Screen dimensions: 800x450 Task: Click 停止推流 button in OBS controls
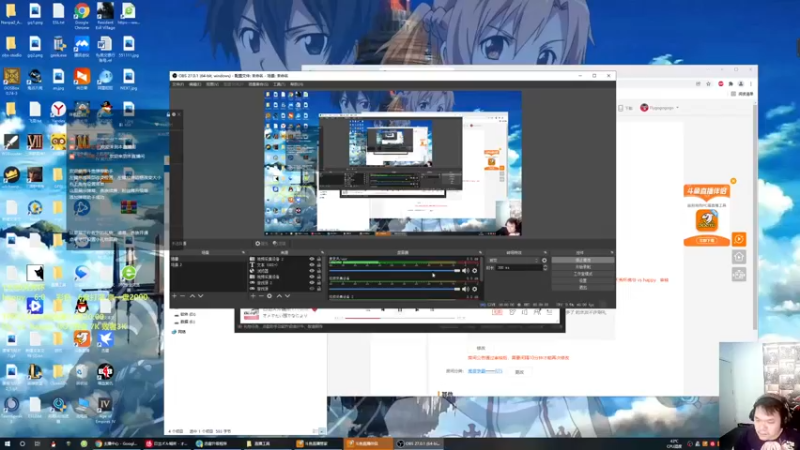(x=583, y=260)
